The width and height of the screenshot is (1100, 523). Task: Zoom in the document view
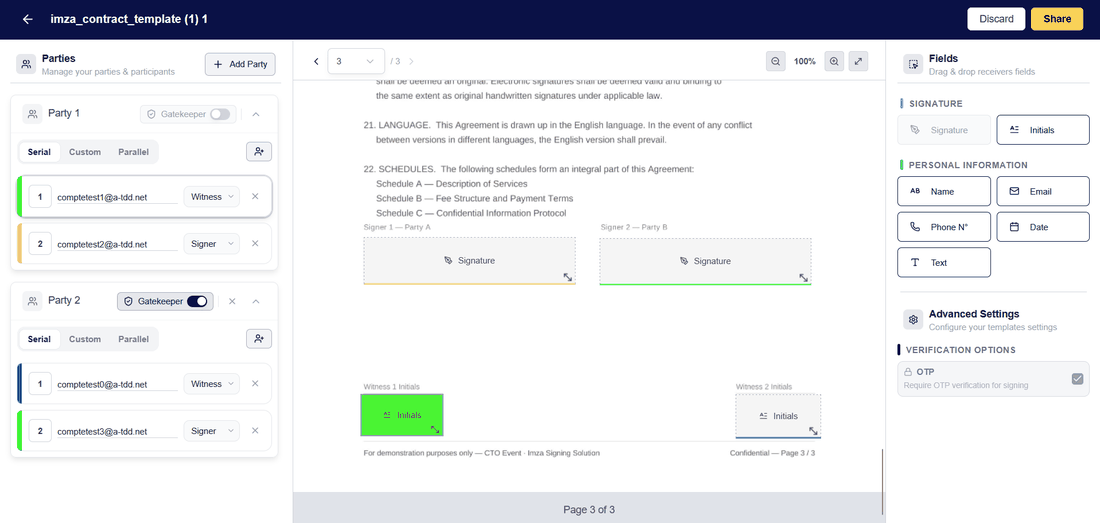click(834, 61)
